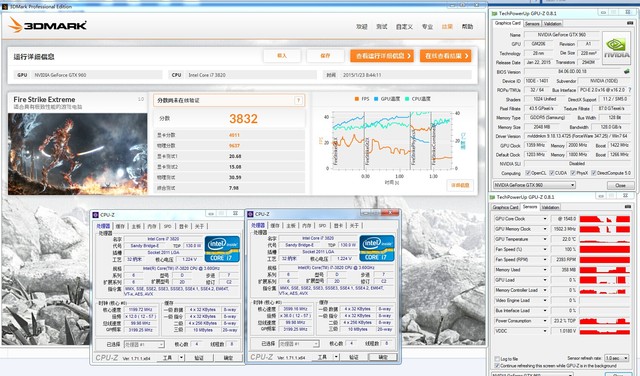This screenshot has height=376, width=640.
Task: Open the GPU Core Clock sensor dropdown
Action: click(544, 219)
